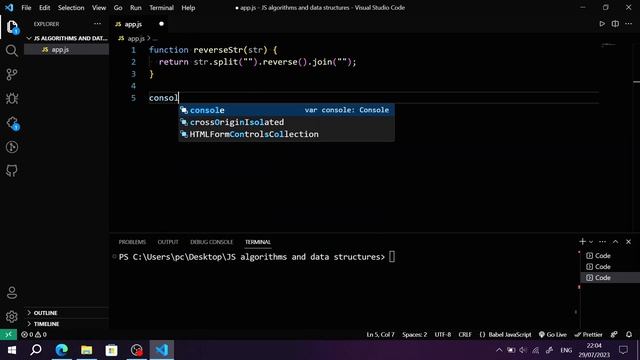Open the Go menu

(x=118, y=7)
